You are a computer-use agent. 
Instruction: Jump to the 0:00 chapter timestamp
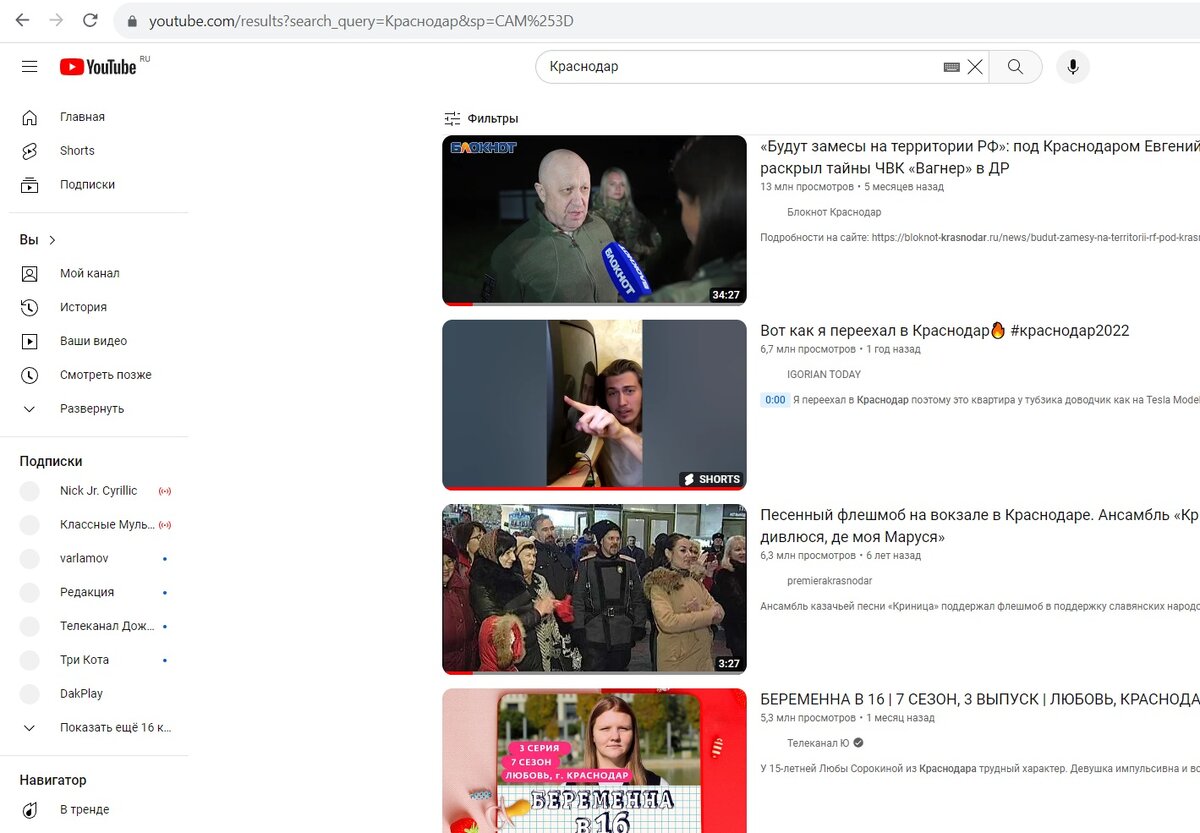coord(775,400)
